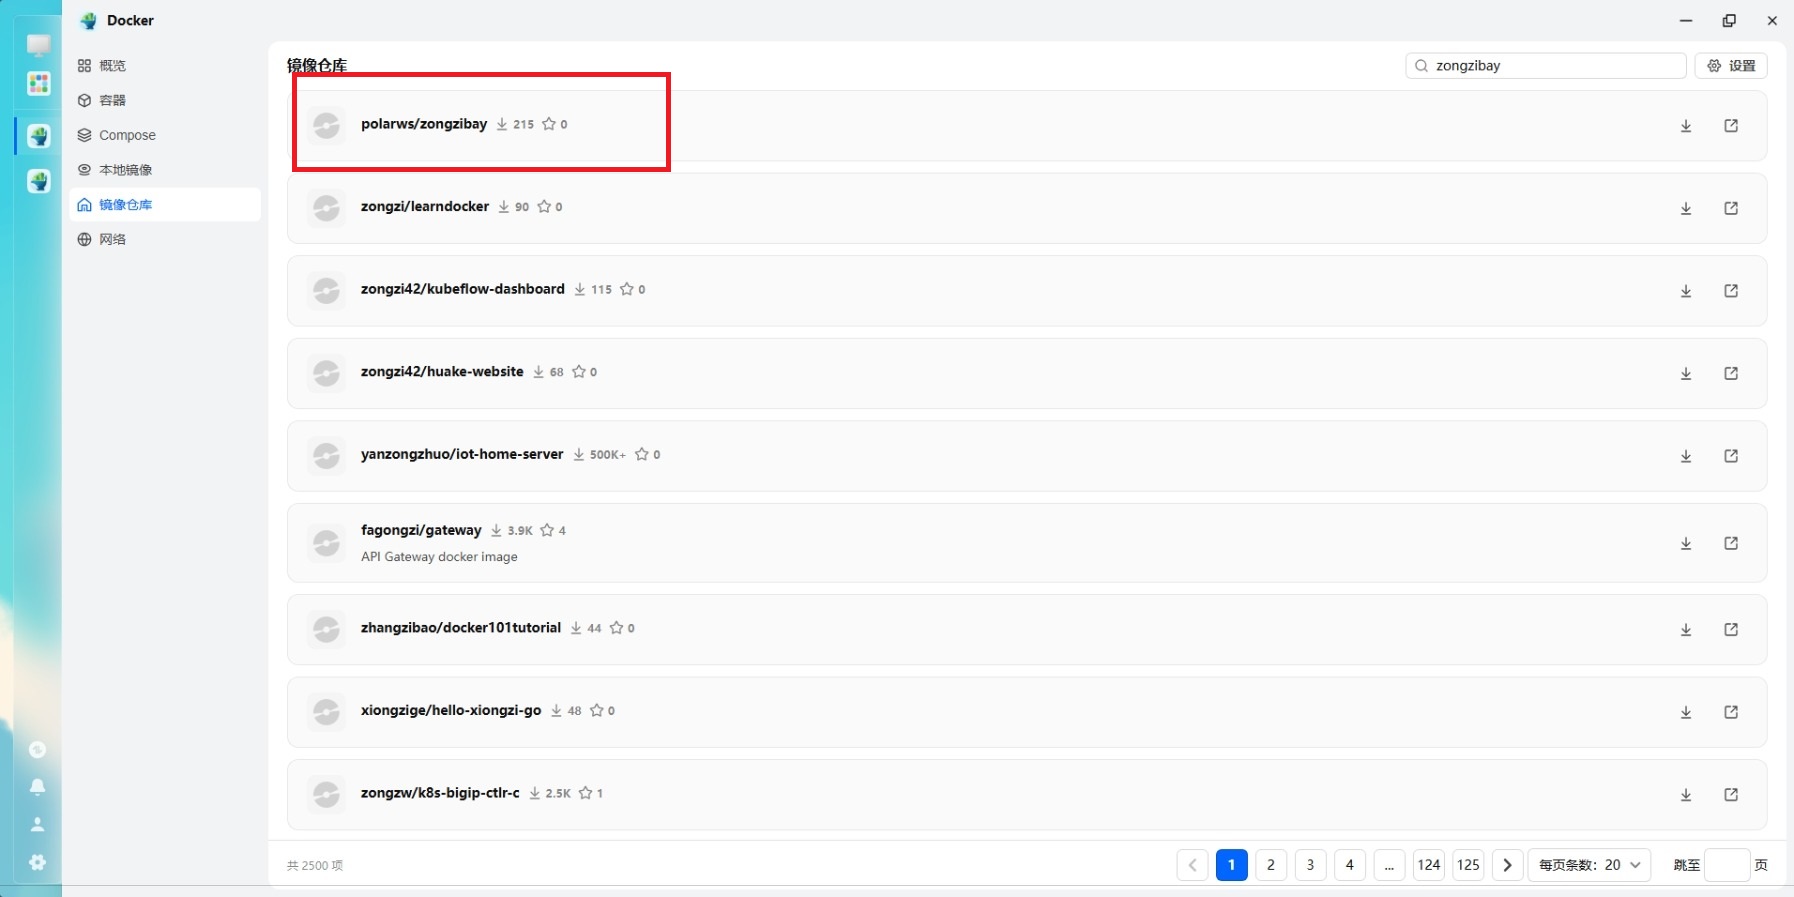Click the zongzi42/huake-website repository name
The image size is (1794, 897).
click(x=442, y=372)
